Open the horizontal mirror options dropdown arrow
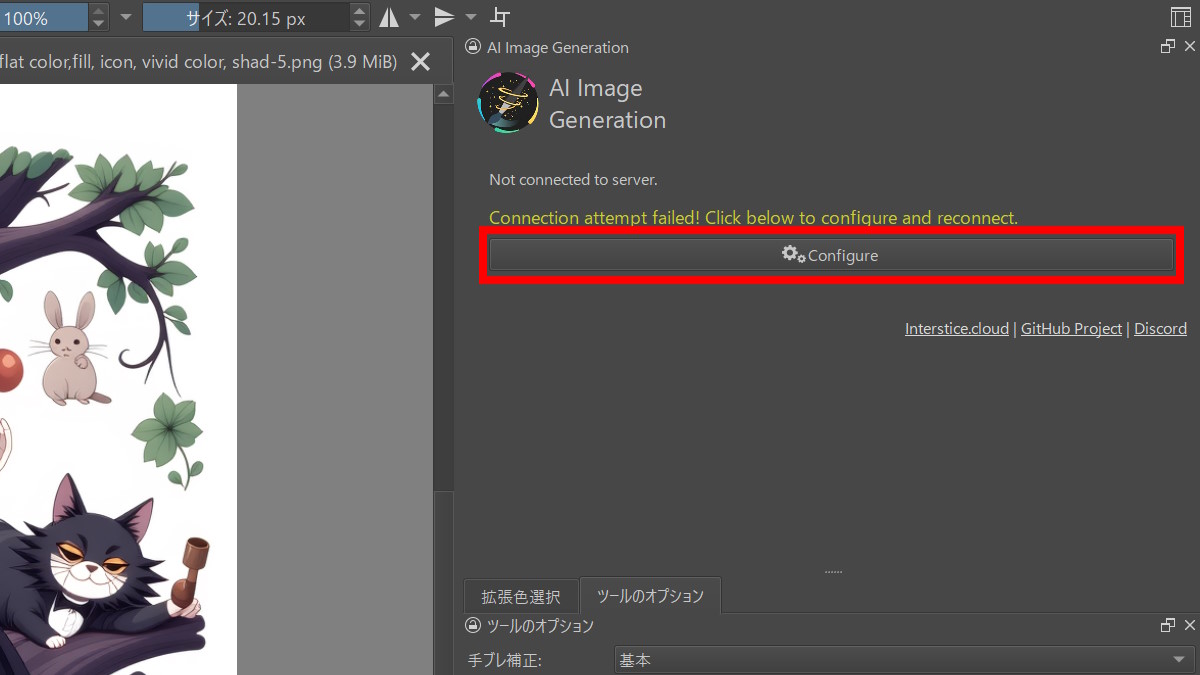 [x=415, y=17]
